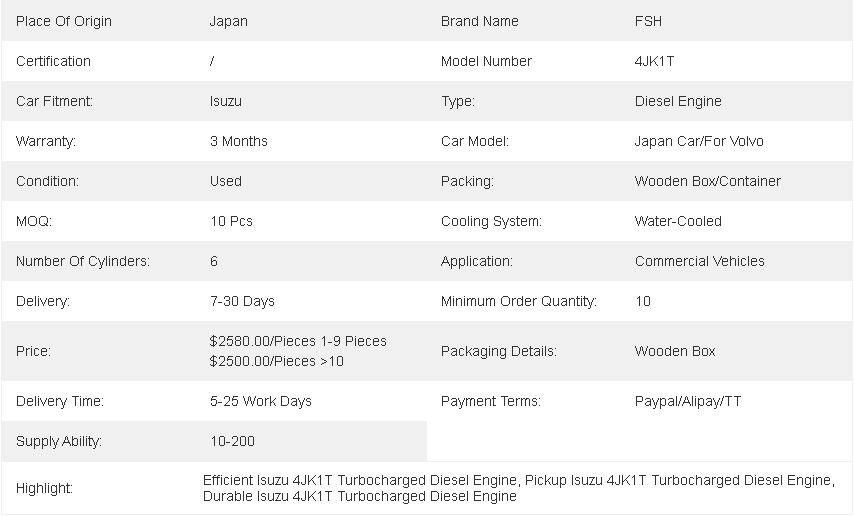Click the 3 Months warranty value

click(239, 141)
